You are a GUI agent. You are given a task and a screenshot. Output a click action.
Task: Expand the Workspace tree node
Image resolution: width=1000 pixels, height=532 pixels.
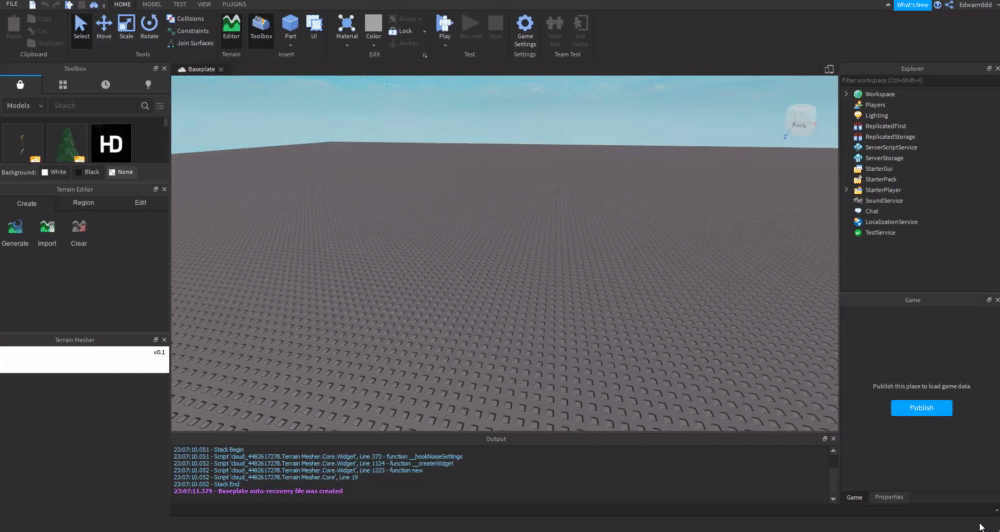pyautogui.click(x=846, y=94)
